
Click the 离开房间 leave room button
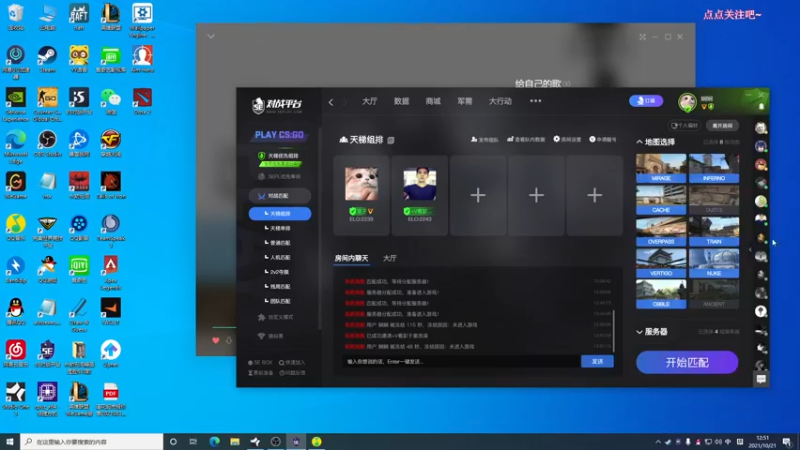722,126
